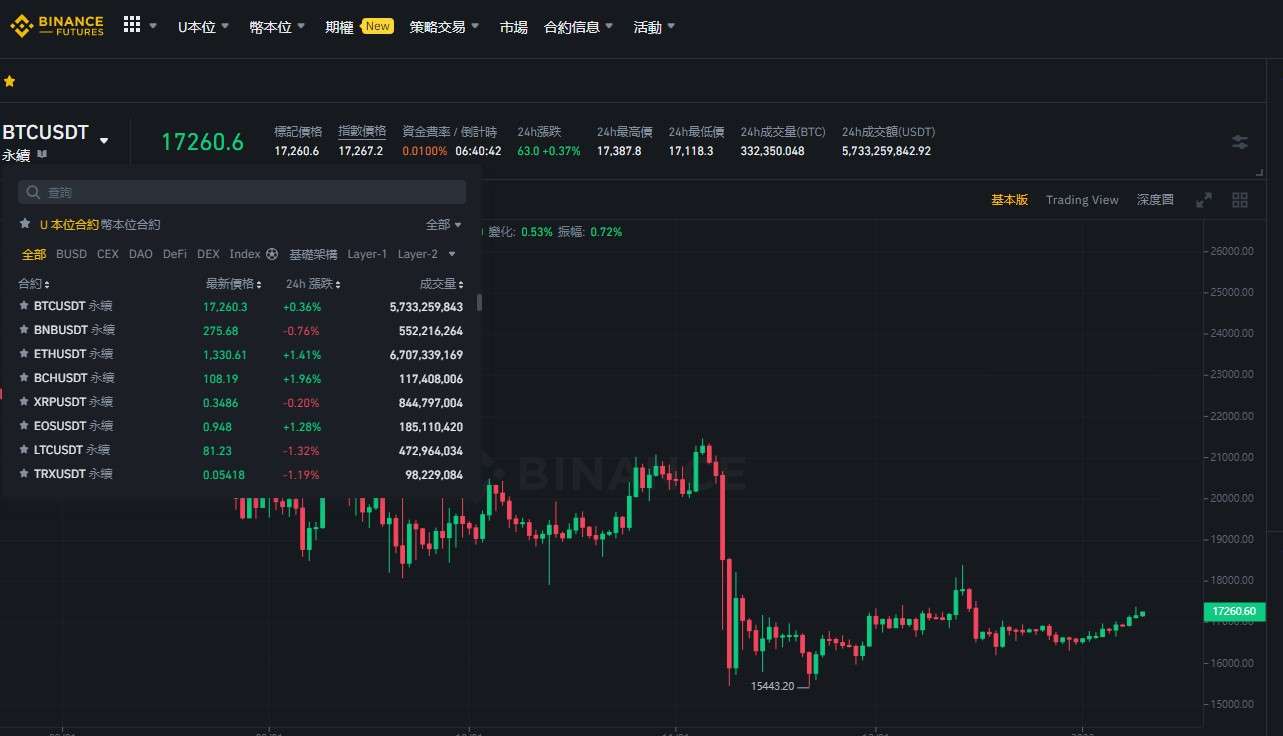Toggle the BTCUSDT symbol selector arrow
1283x736 pixels.
tap(104, 141)
